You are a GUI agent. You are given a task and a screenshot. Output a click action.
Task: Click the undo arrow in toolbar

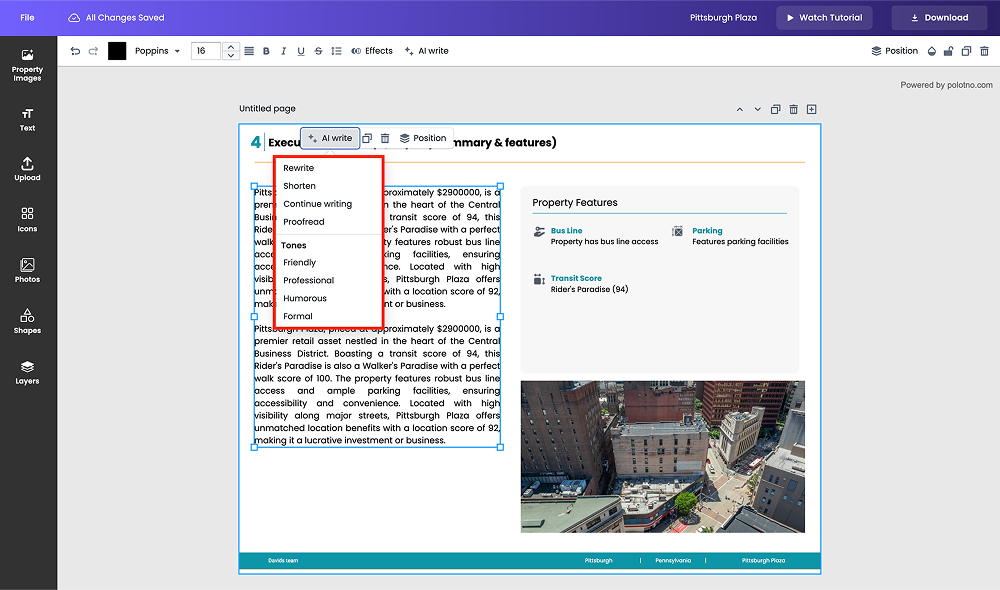pyautogui.click(x=75, y=51)
